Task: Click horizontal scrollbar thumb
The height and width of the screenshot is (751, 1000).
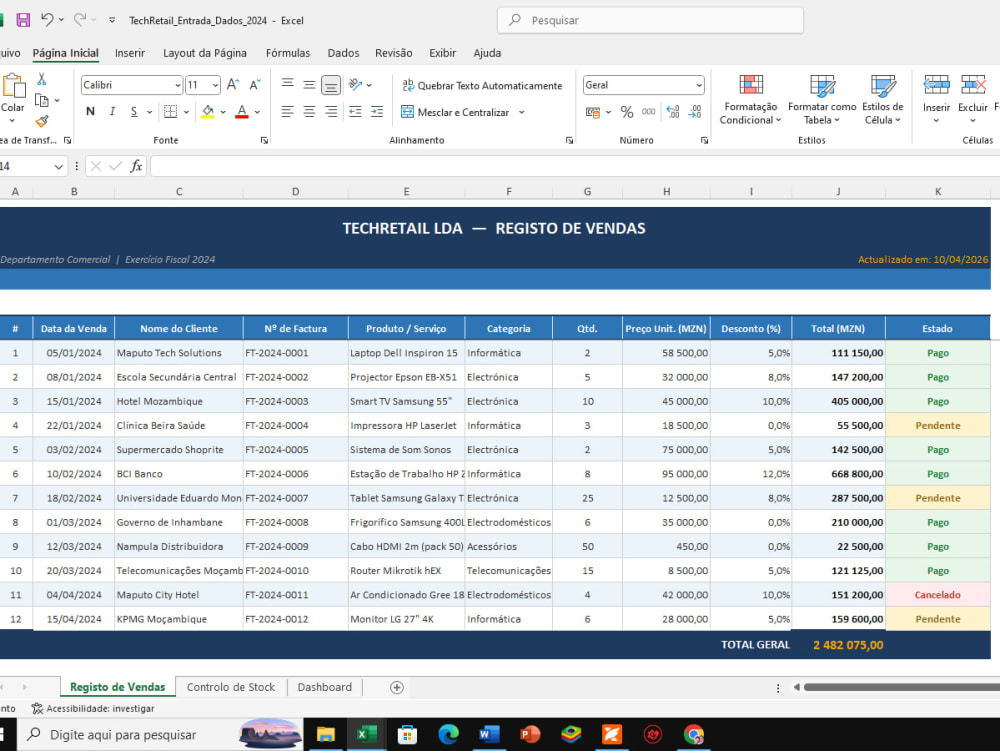Action: [902, 687]
